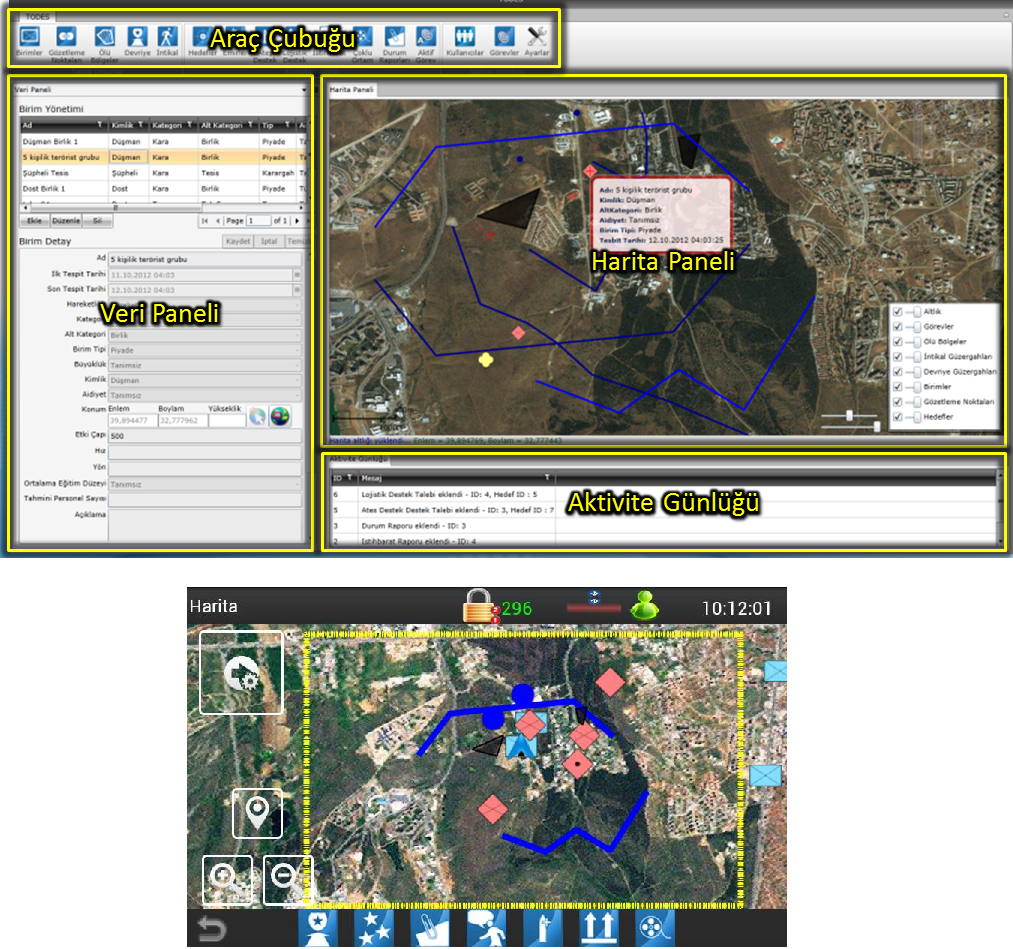Tap the zoom out magnifier on mobile map
Image resolution: width=1013 pixels, height=949 pixels.
tap(288, 880)
